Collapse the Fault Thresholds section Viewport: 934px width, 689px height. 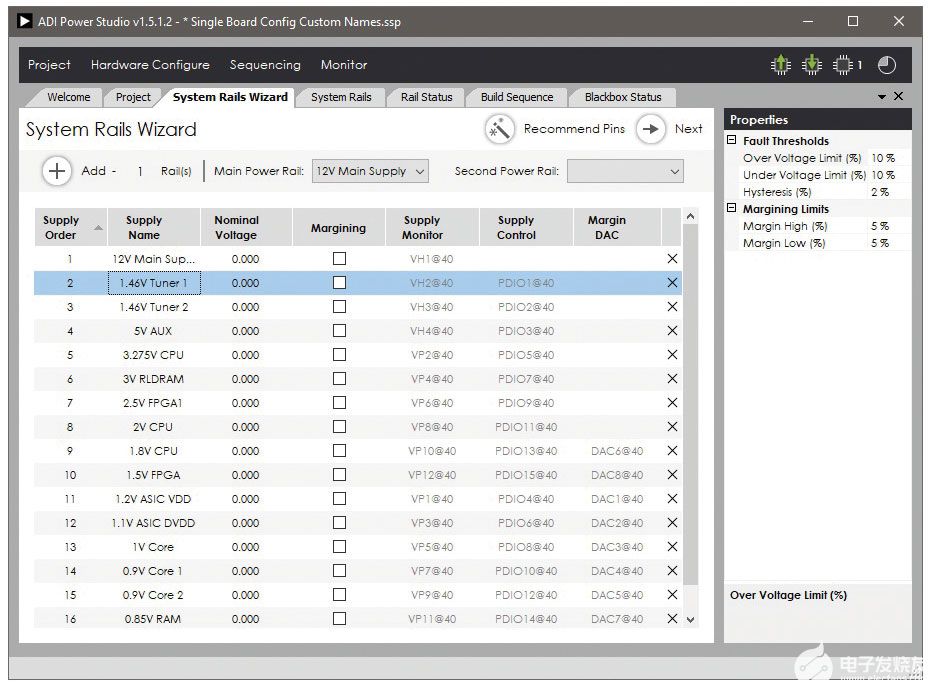[732, 141]
